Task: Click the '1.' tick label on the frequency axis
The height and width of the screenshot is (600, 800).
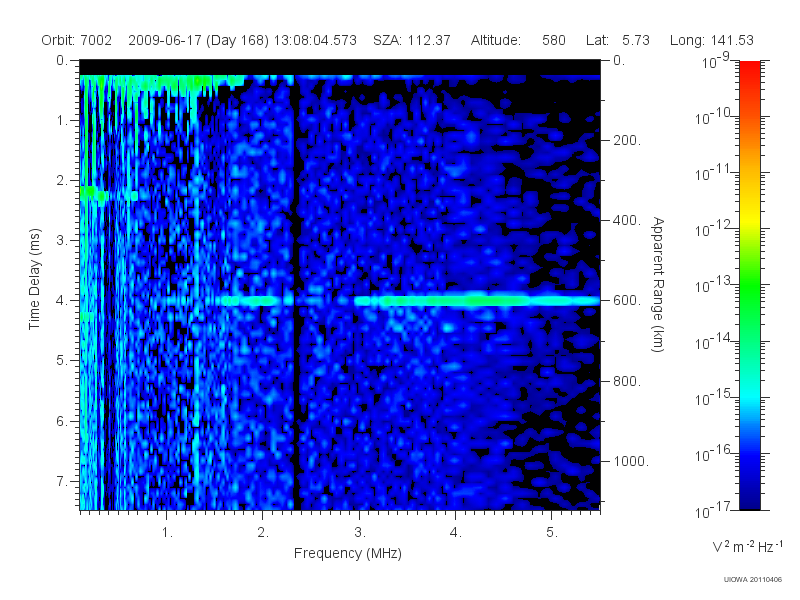Action: pos(167,532)
